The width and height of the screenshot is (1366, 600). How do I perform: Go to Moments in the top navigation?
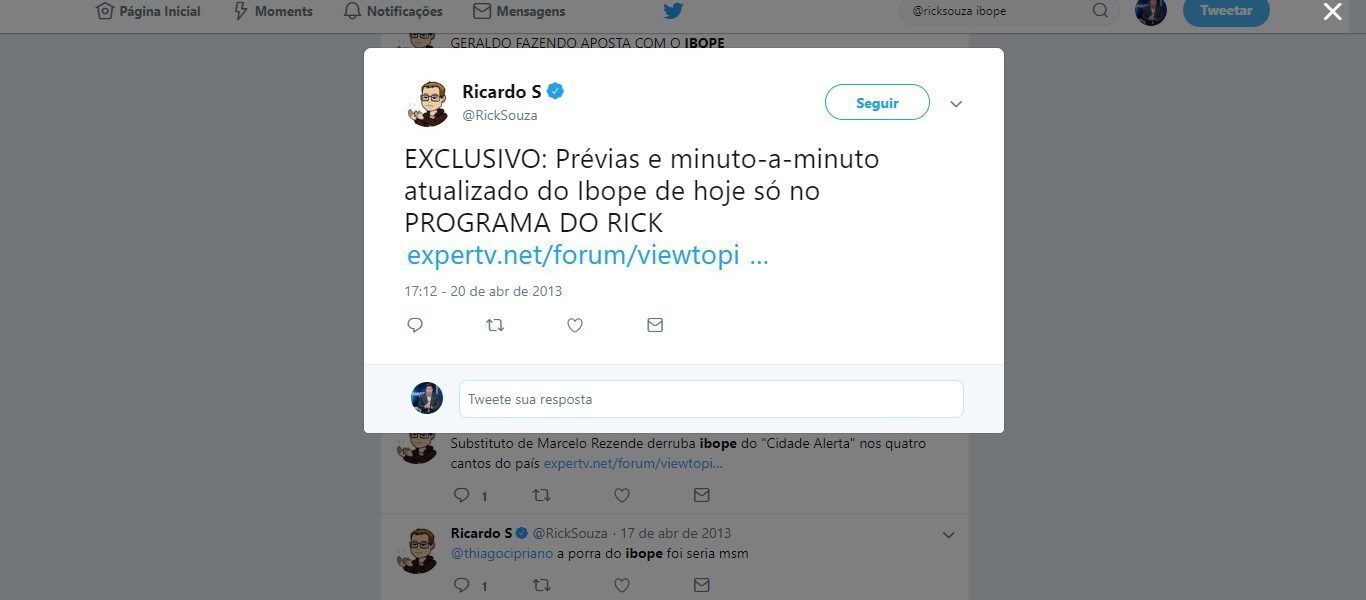click(272, 12)
